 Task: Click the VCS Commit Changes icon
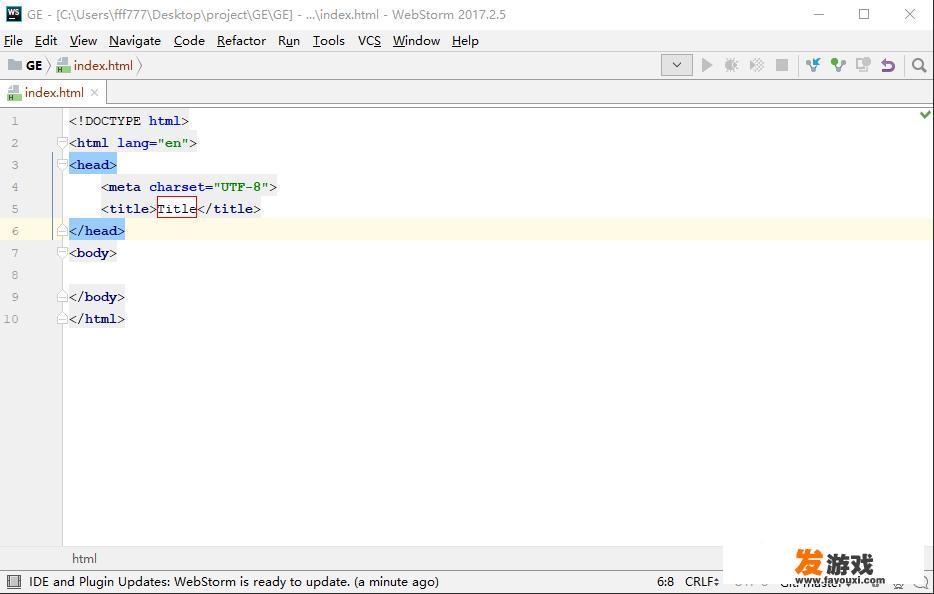838,65
